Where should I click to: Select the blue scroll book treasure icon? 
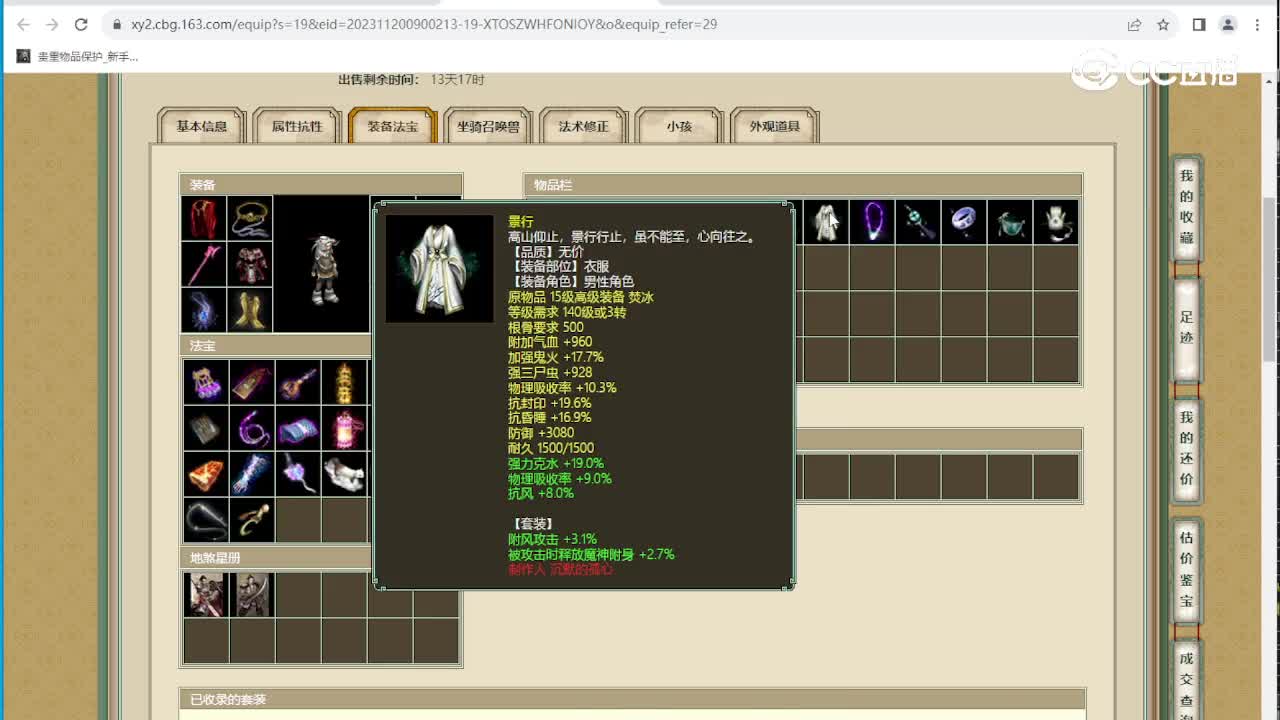[298, 428]
